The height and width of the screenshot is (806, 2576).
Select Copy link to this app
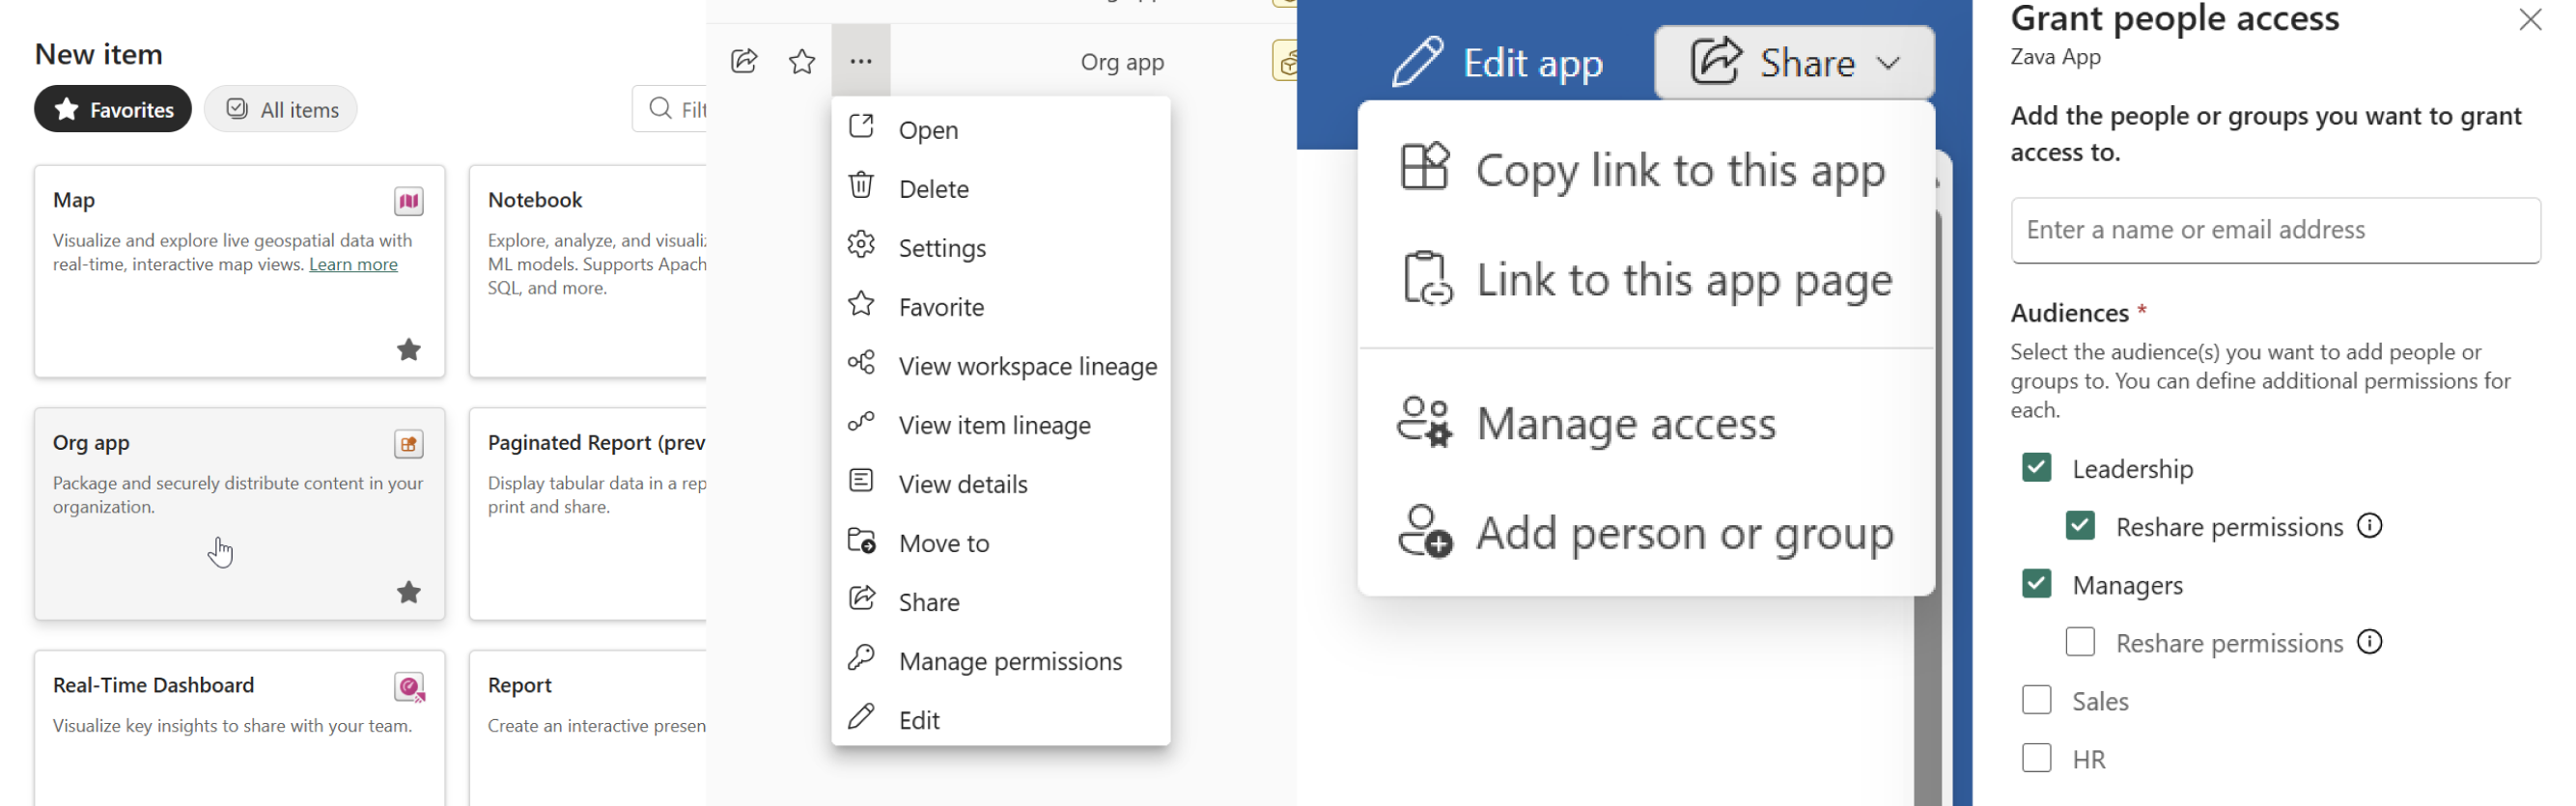click(x=1645, y=169)
